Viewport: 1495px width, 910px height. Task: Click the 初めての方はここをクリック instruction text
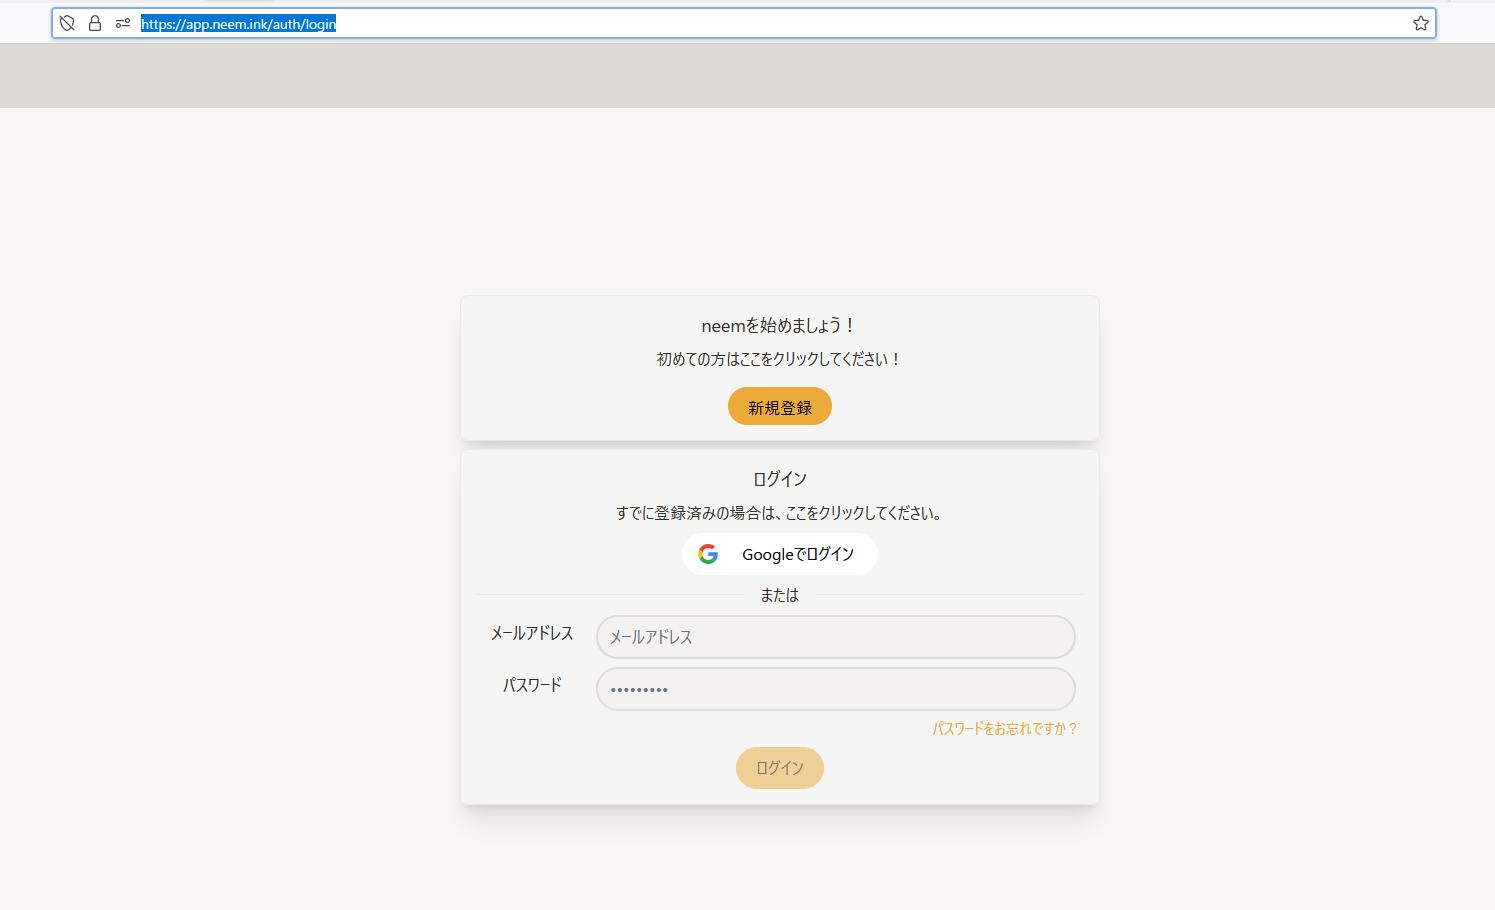(779, 358)
